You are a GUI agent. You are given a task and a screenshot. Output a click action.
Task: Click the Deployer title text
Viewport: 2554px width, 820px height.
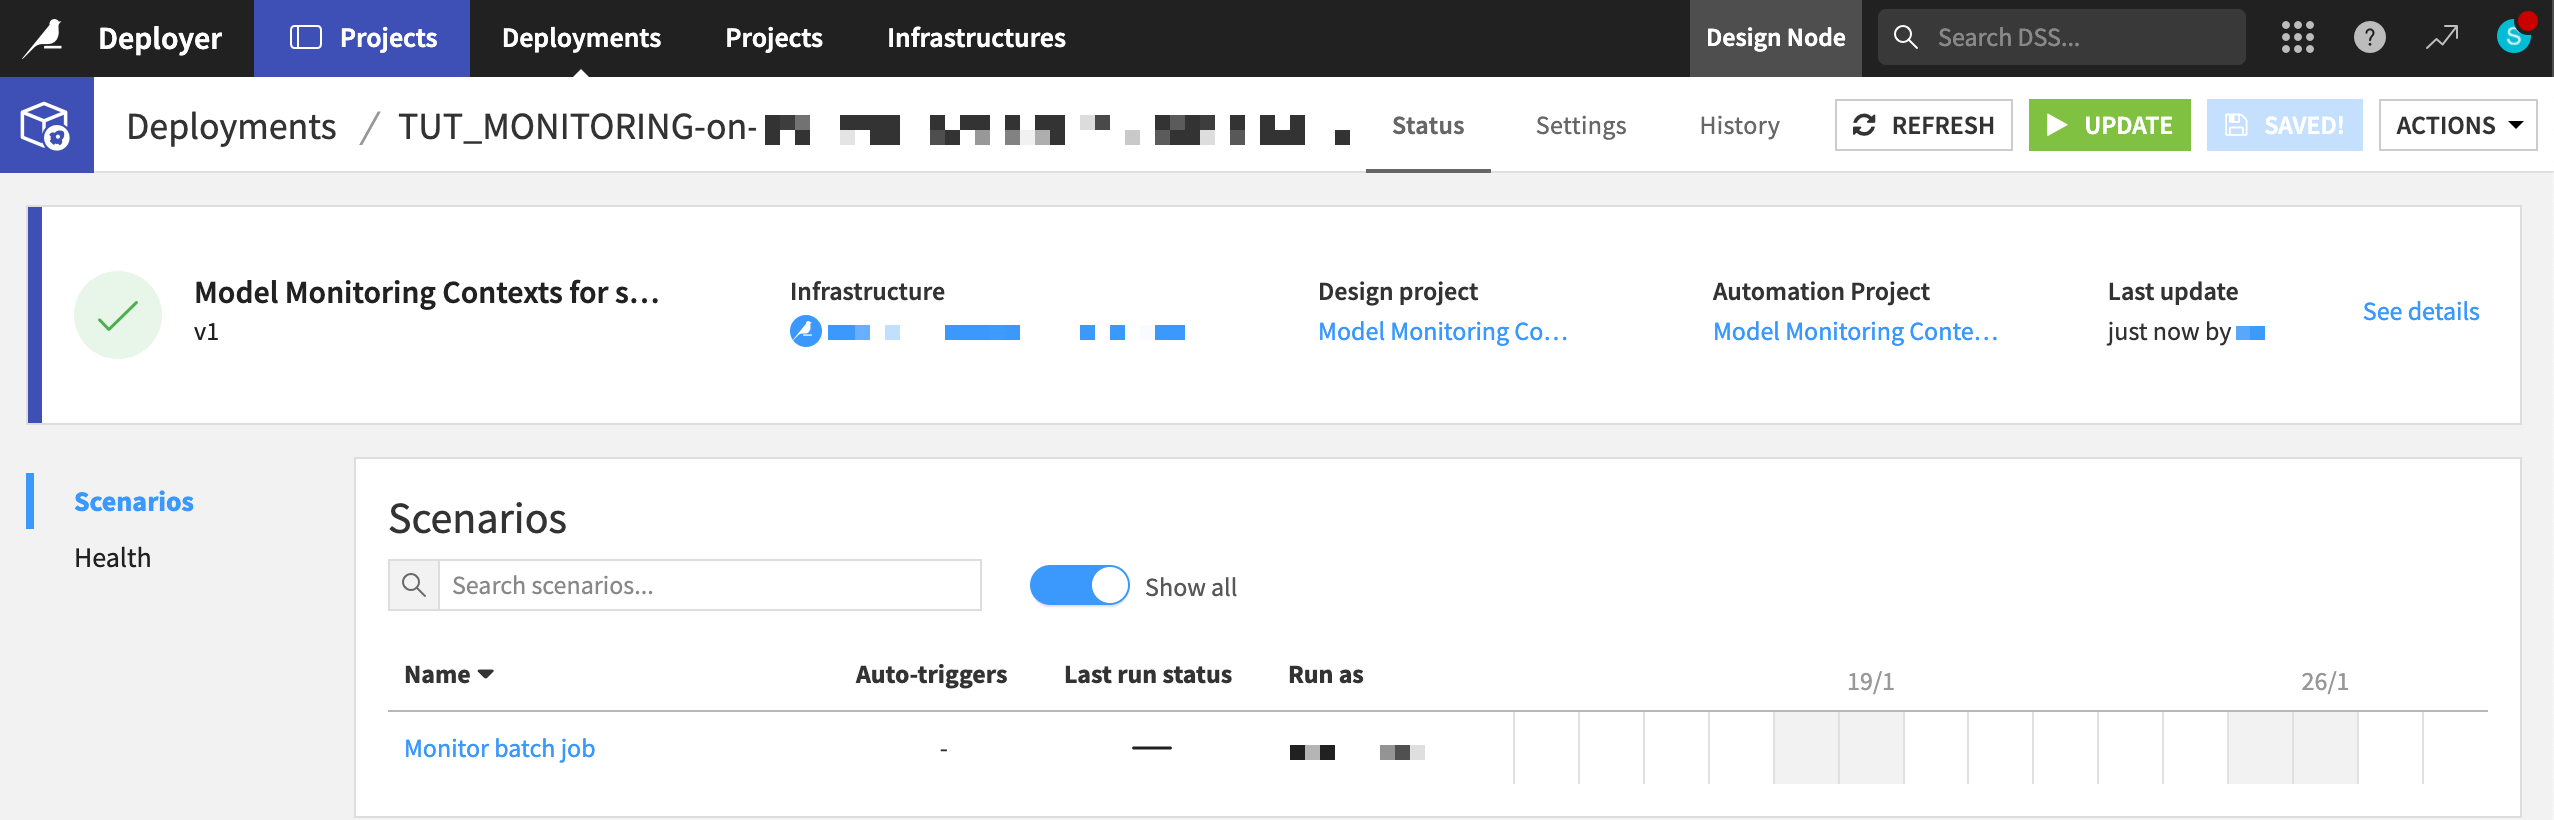[x=160, y=38]
